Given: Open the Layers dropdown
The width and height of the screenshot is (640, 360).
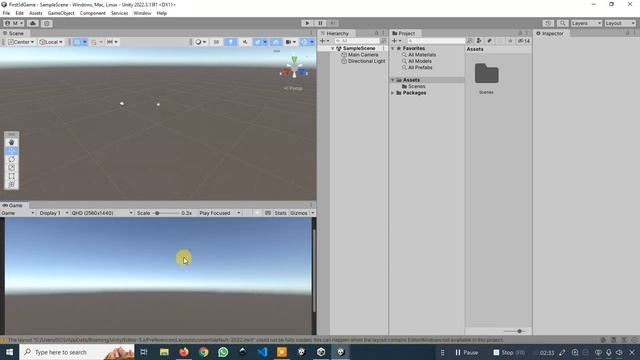Looking at the screenshot, I should click(x=586, y=23).
